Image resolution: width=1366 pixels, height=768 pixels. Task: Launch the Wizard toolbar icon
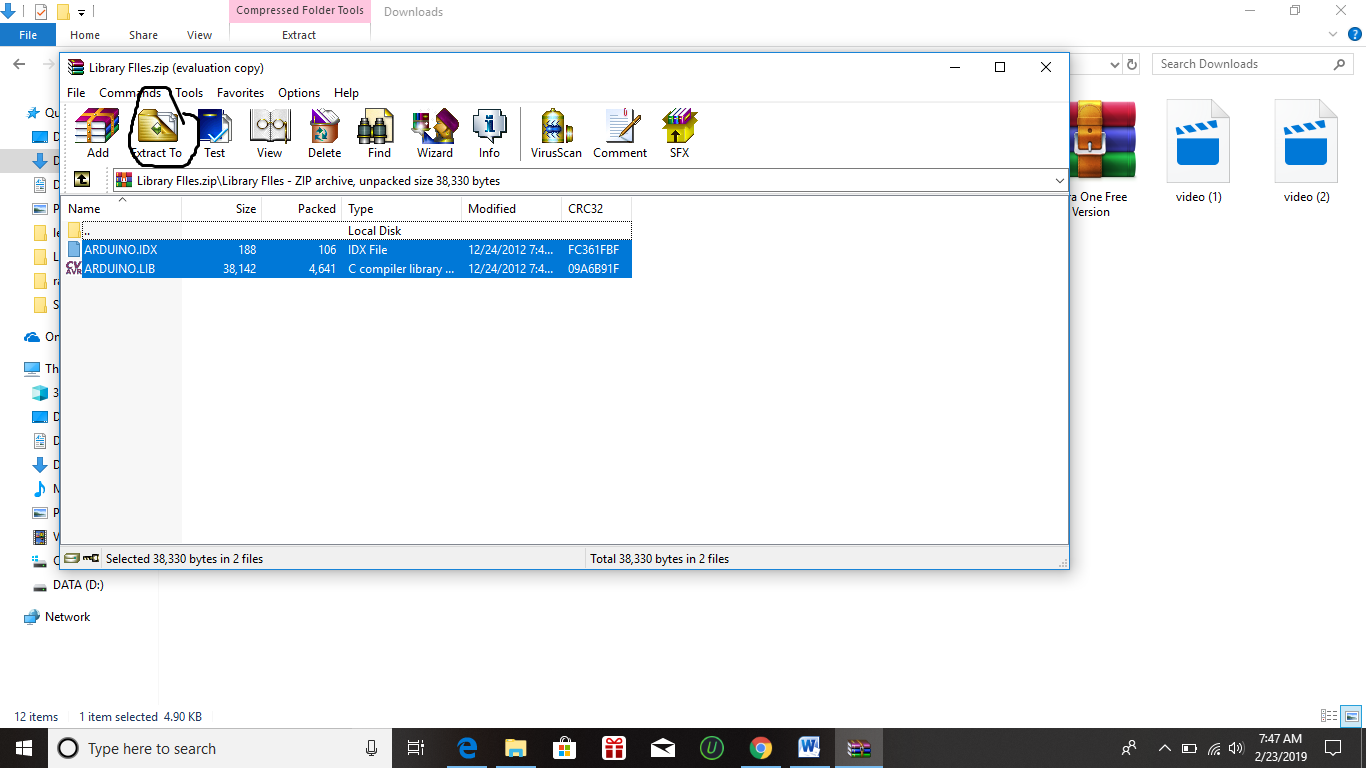pos(435,133)
